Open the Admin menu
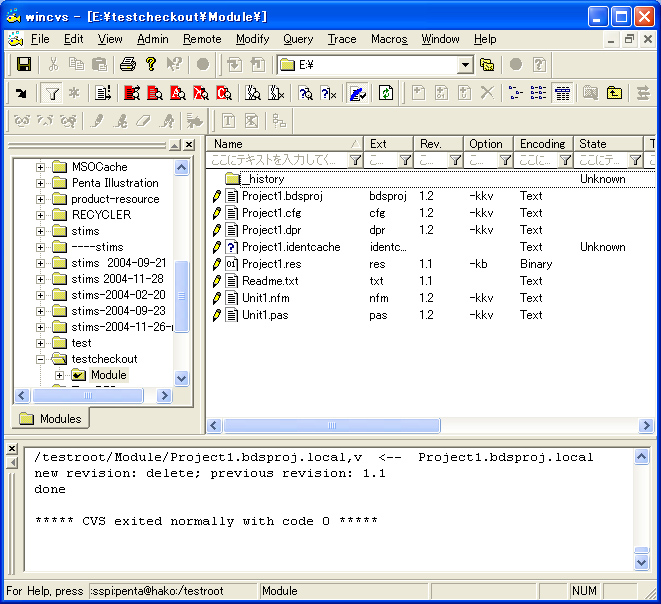661x604 pixels. click(x=153, y=39)
